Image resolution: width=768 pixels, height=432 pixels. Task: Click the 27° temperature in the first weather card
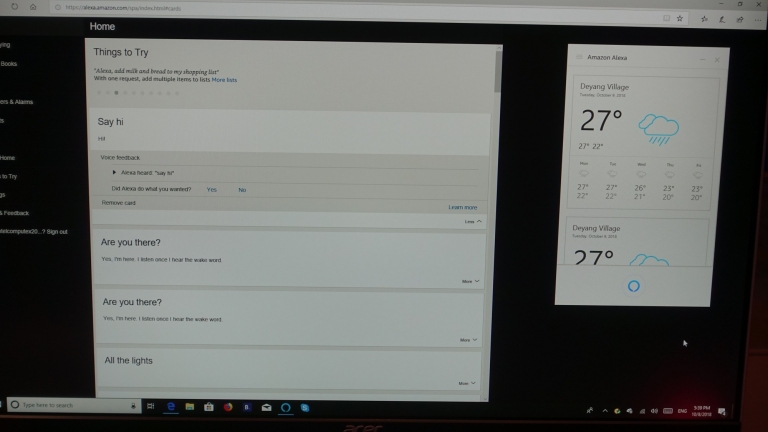[601, 121]
